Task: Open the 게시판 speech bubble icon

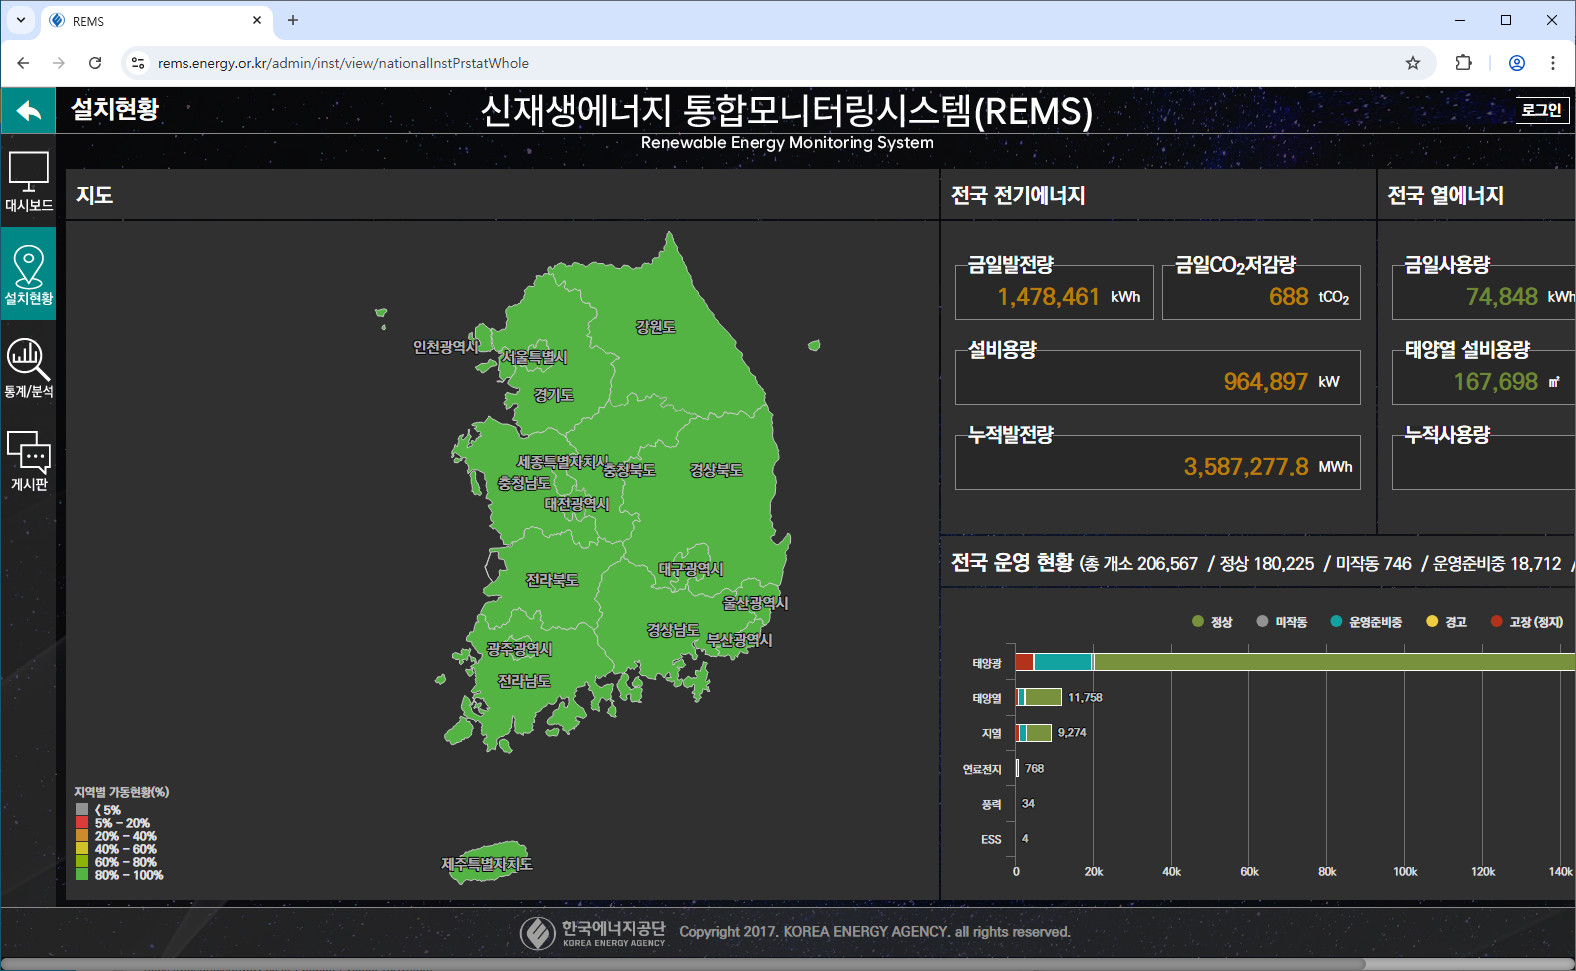Action: point(28,460)
